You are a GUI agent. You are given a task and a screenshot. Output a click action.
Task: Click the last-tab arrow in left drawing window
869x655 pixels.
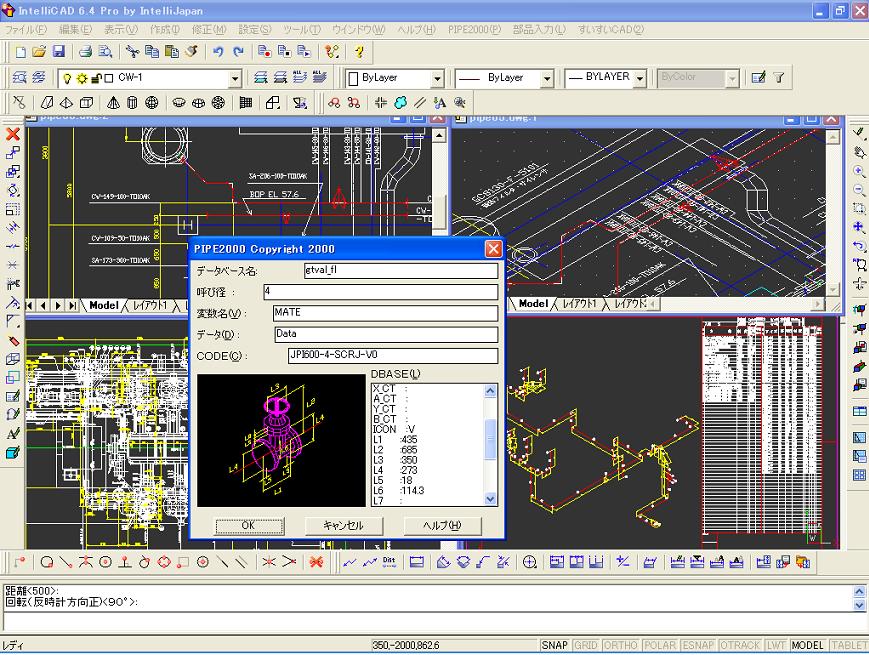click(73, 305)
